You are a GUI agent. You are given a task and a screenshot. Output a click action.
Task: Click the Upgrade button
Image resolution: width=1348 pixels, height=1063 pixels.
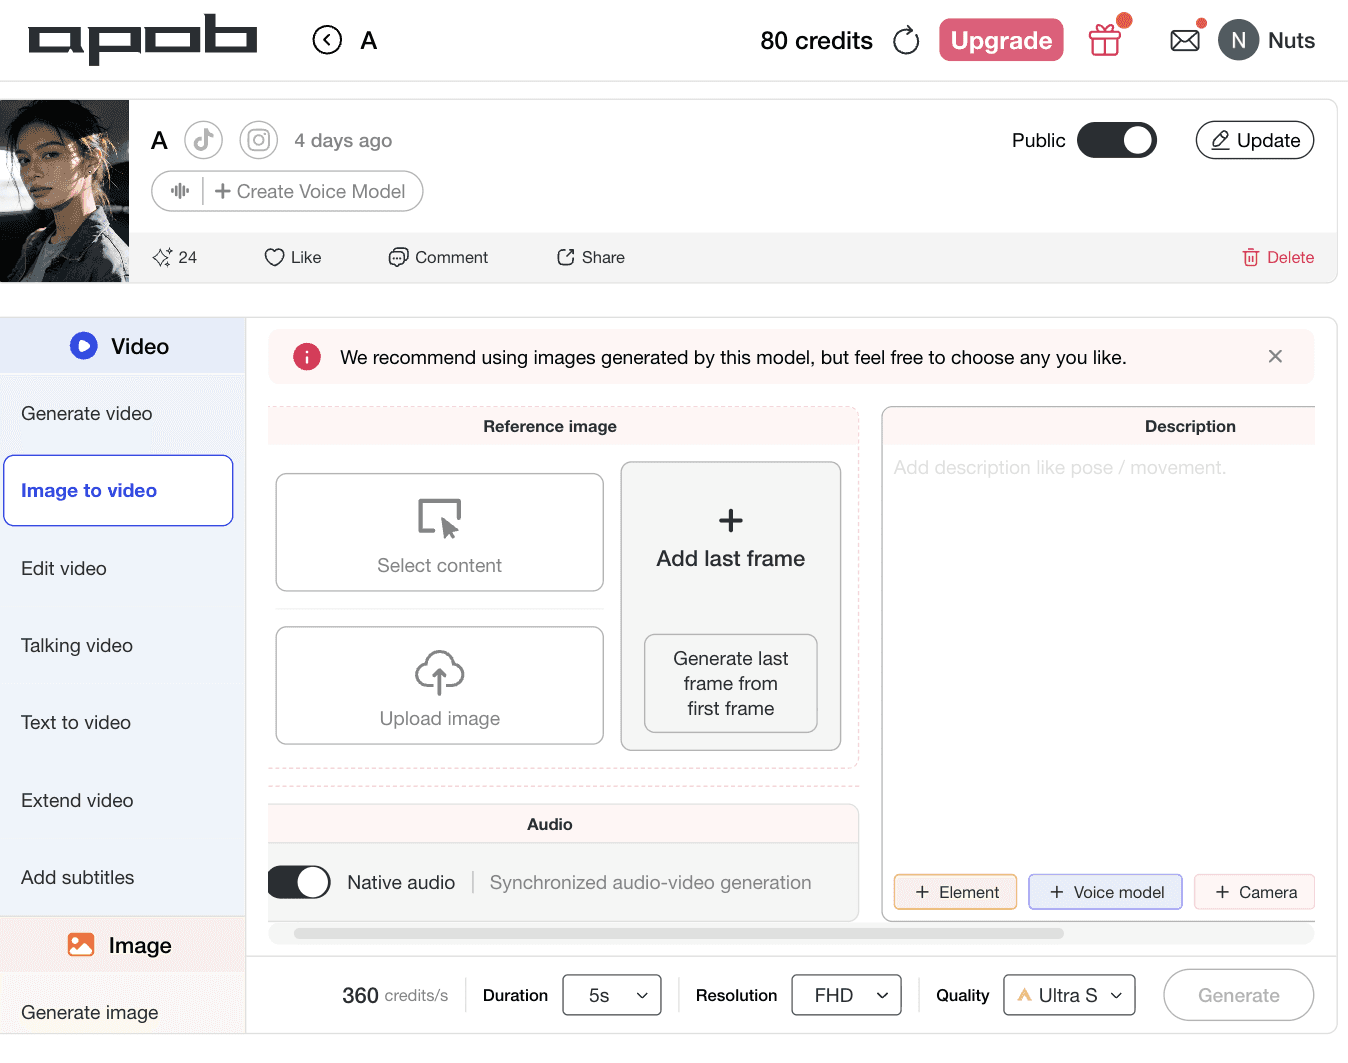coord(1001,40)
